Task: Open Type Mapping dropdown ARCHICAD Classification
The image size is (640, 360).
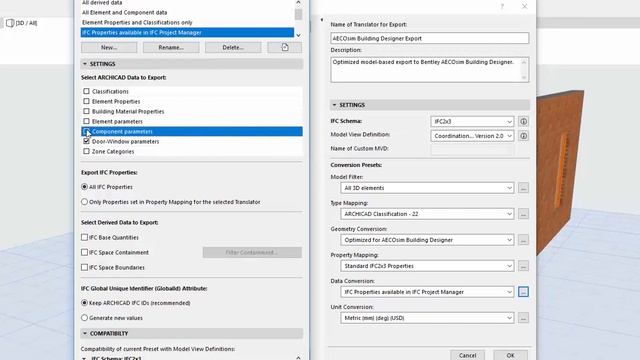Action: click(x=427, y=214)
